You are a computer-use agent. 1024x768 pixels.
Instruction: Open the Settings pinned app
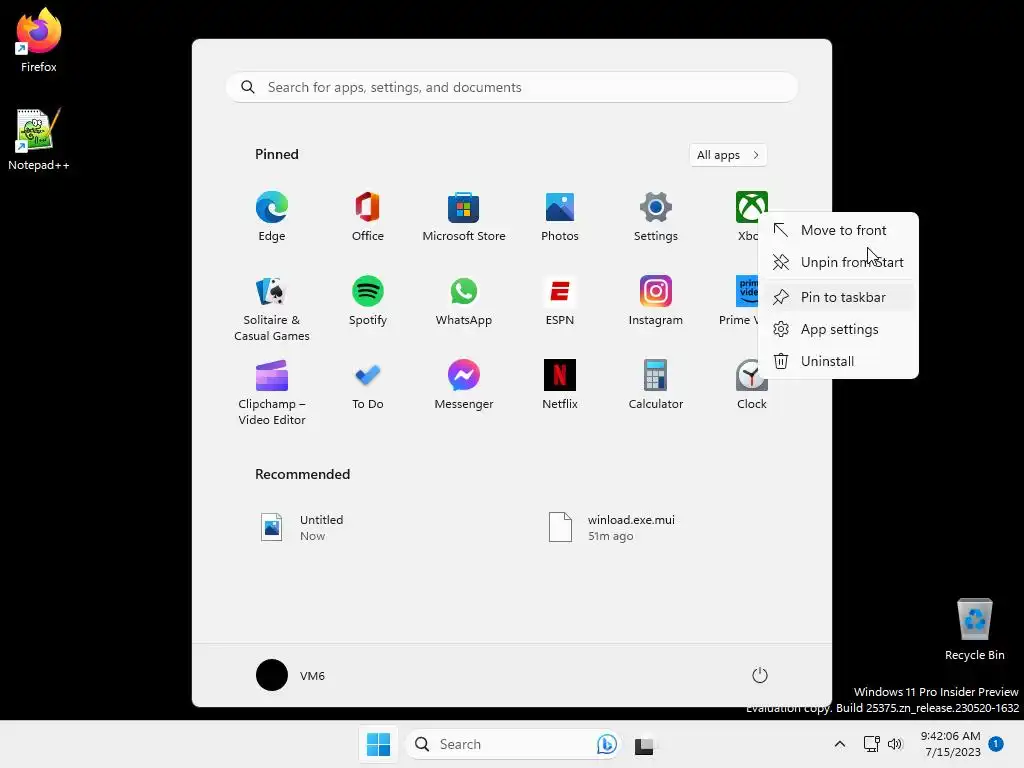pos(656,217)
